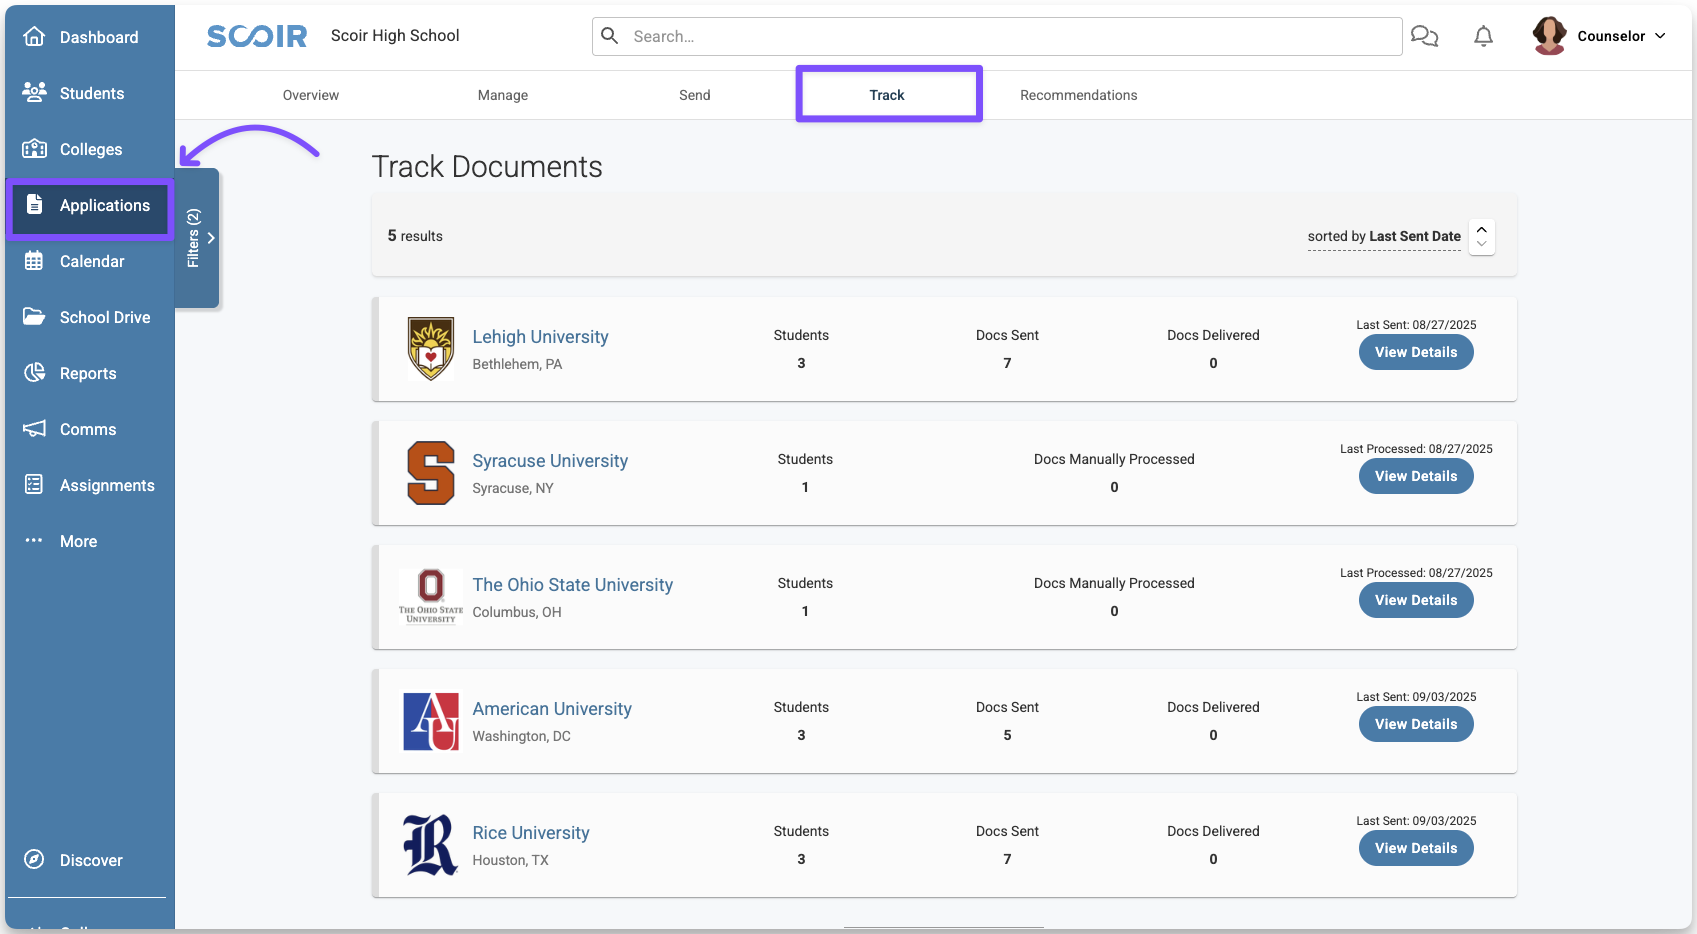Click the '5 results' count text
This screenshot has height=934, width=1697.
coord(415,236)
